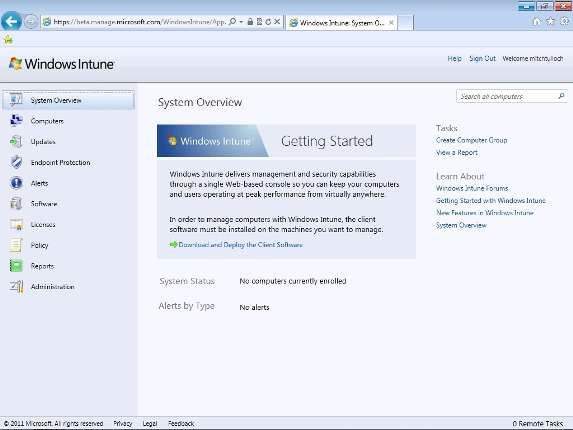
Task: Click the magnifier icon in computer search box
Action: click(x=561, y=96)
